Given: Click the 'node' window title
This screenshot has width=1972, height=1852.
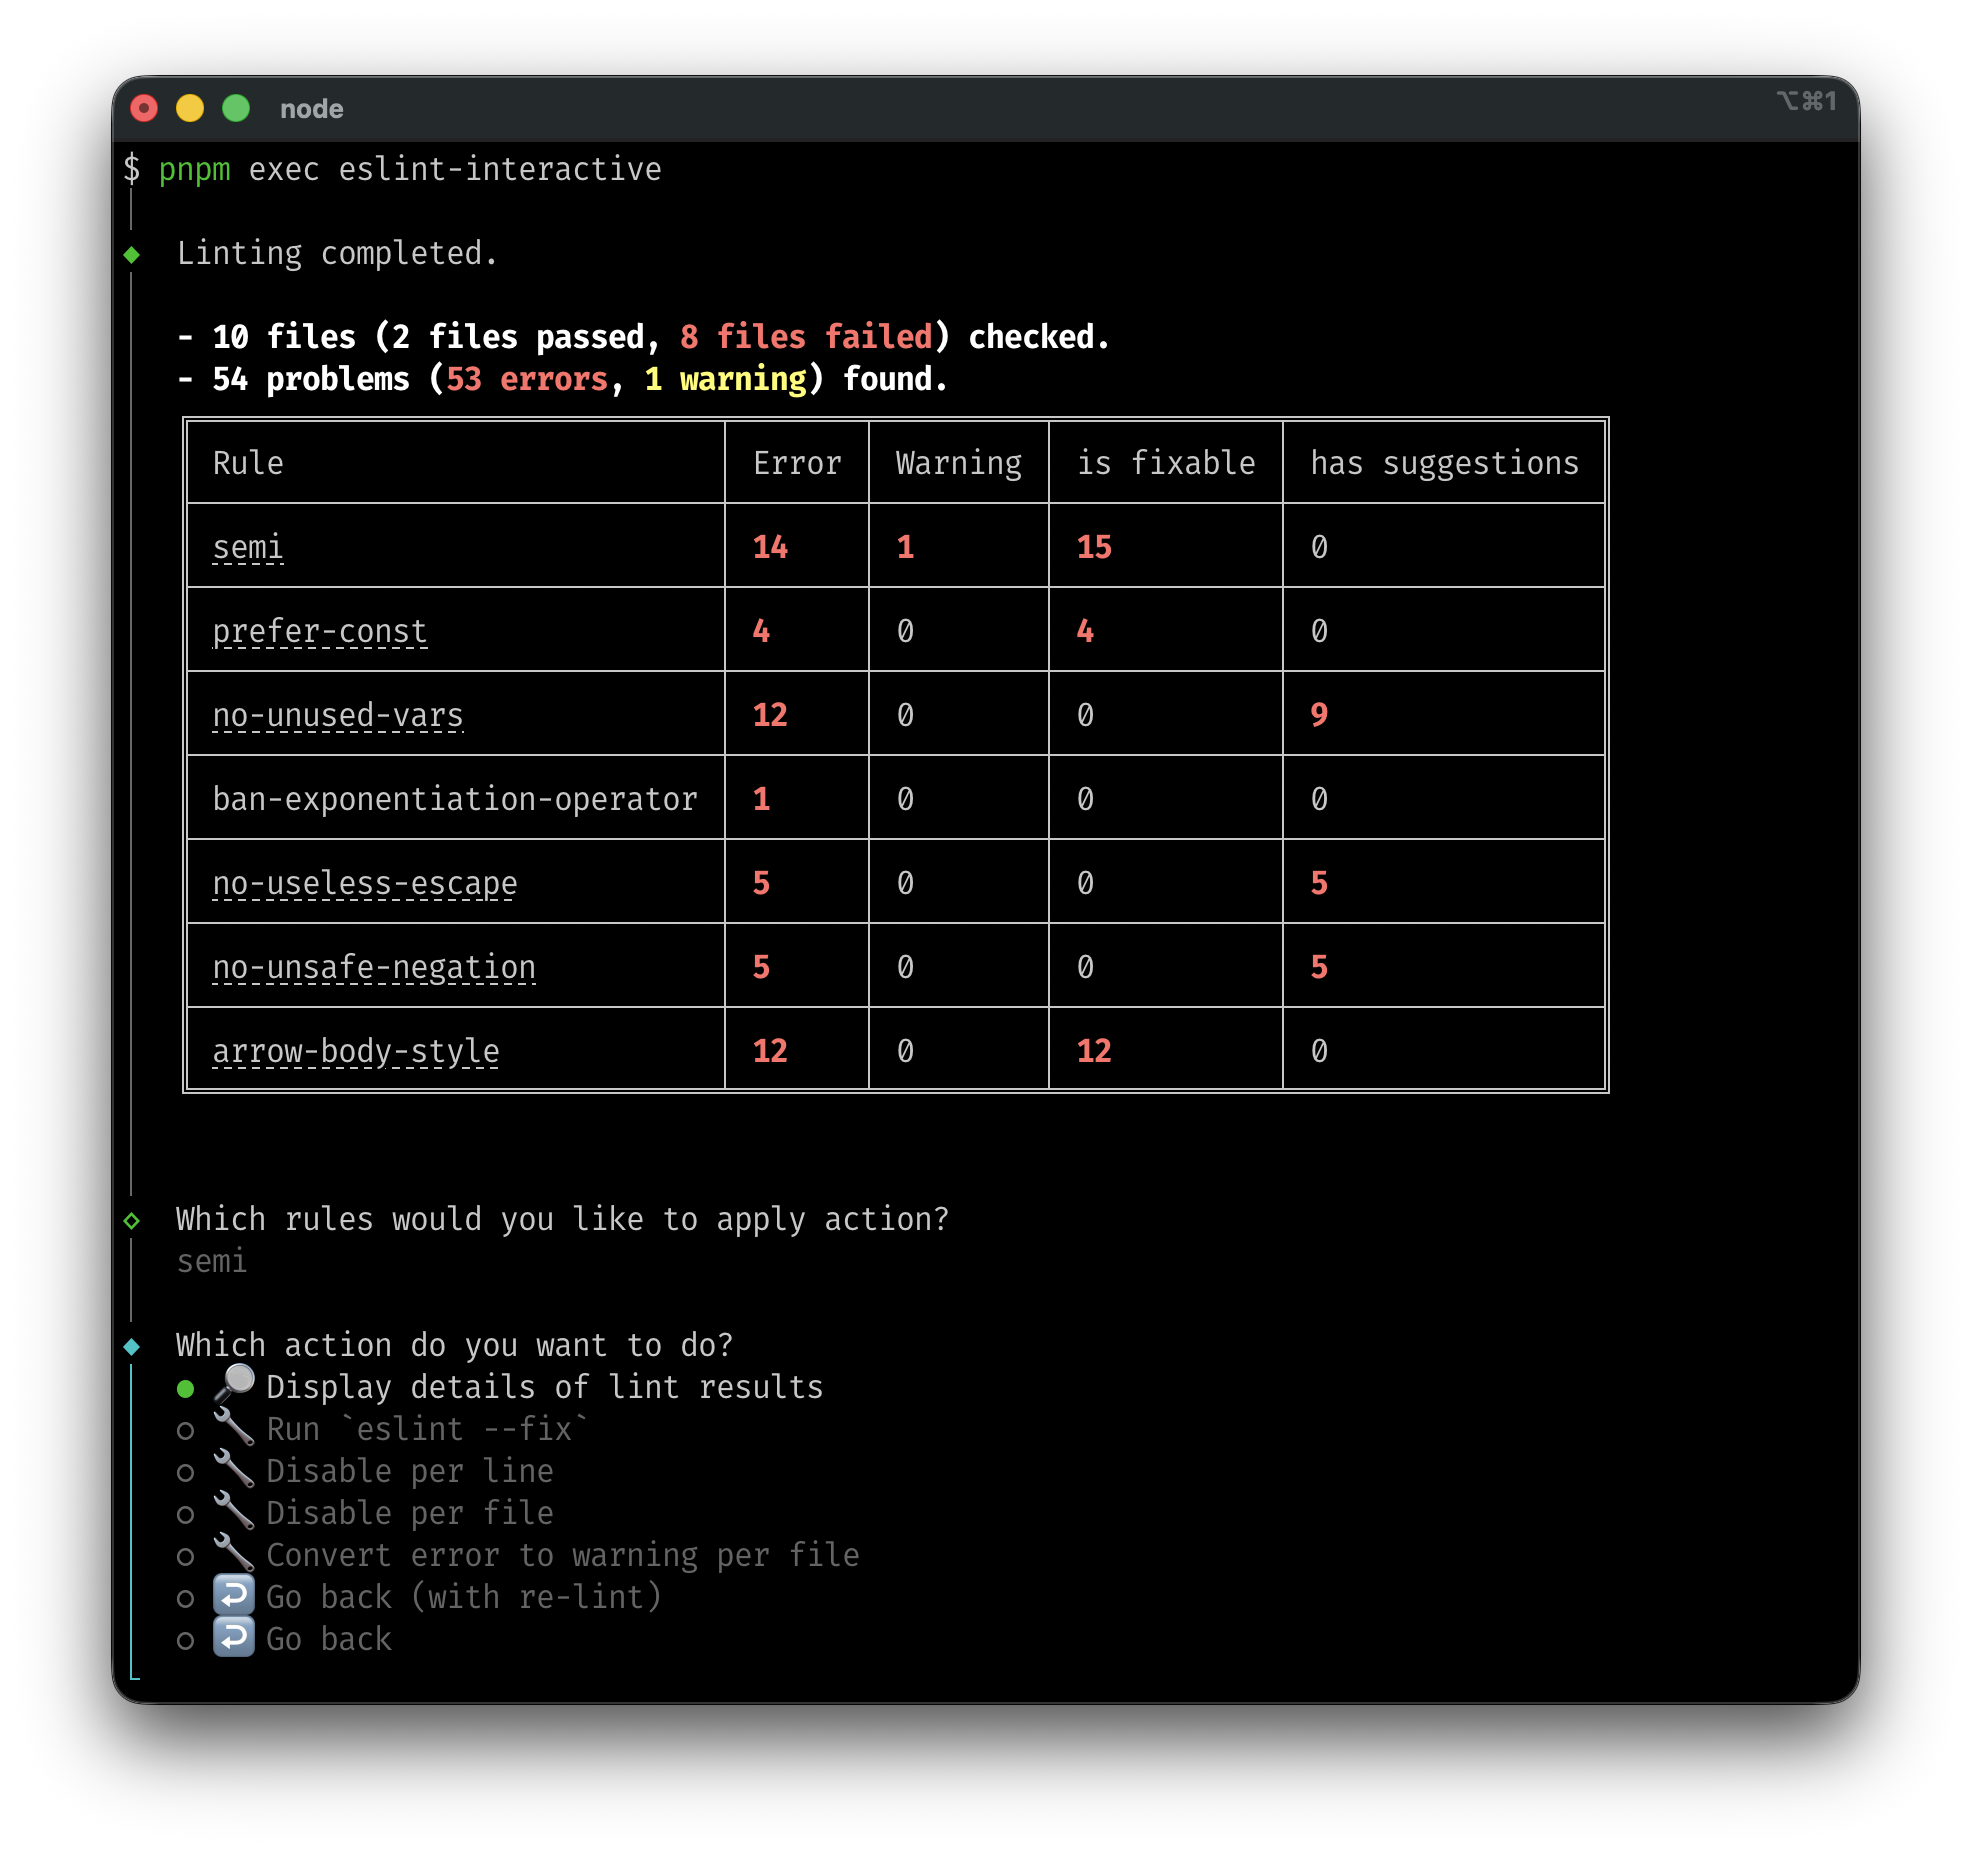Looking at the screenshot, I should [312, 109].
